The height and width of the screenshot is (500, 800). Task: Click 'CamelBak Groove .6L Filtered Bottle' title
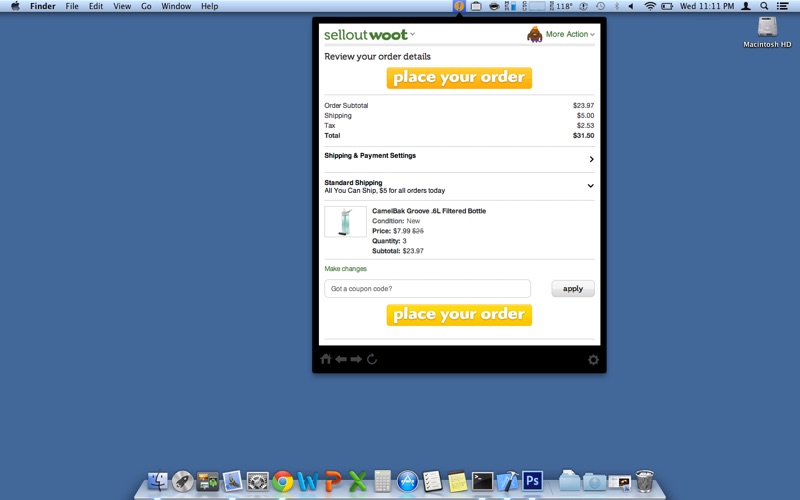pyautogui.click(x=429, y=211)
